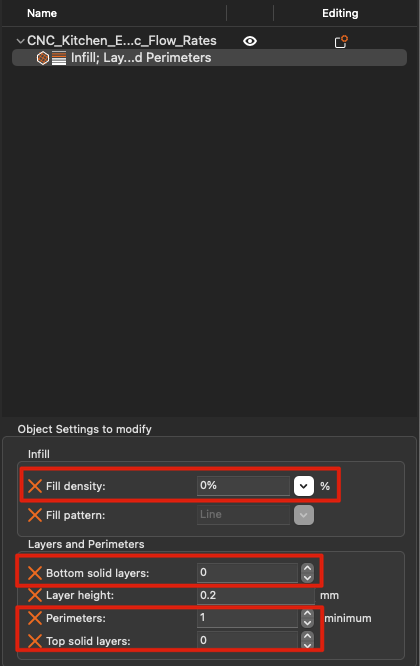
Task: Click the Name column header
Action: pos(42,13)
